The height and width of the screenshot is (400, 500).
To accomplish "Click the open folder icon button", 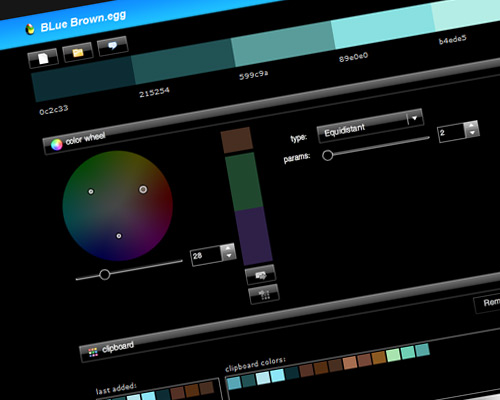I will point(78,52).
